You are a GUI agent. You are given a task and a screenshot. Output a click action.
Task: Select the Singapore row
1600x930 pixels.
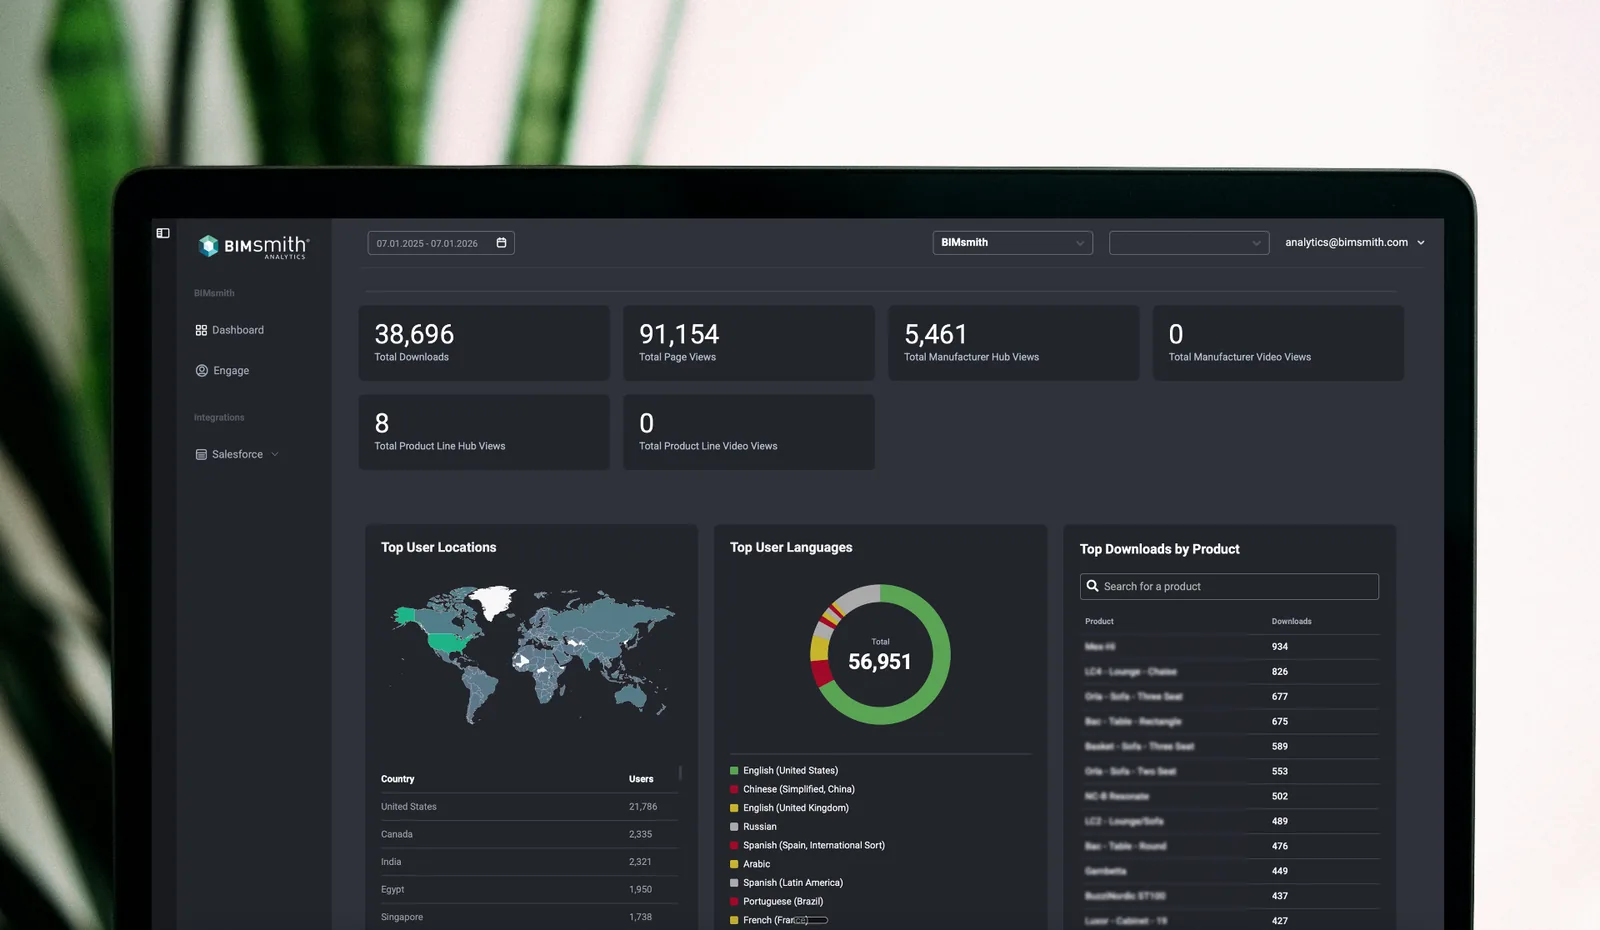pyautogui.click(x=529, y=917)
